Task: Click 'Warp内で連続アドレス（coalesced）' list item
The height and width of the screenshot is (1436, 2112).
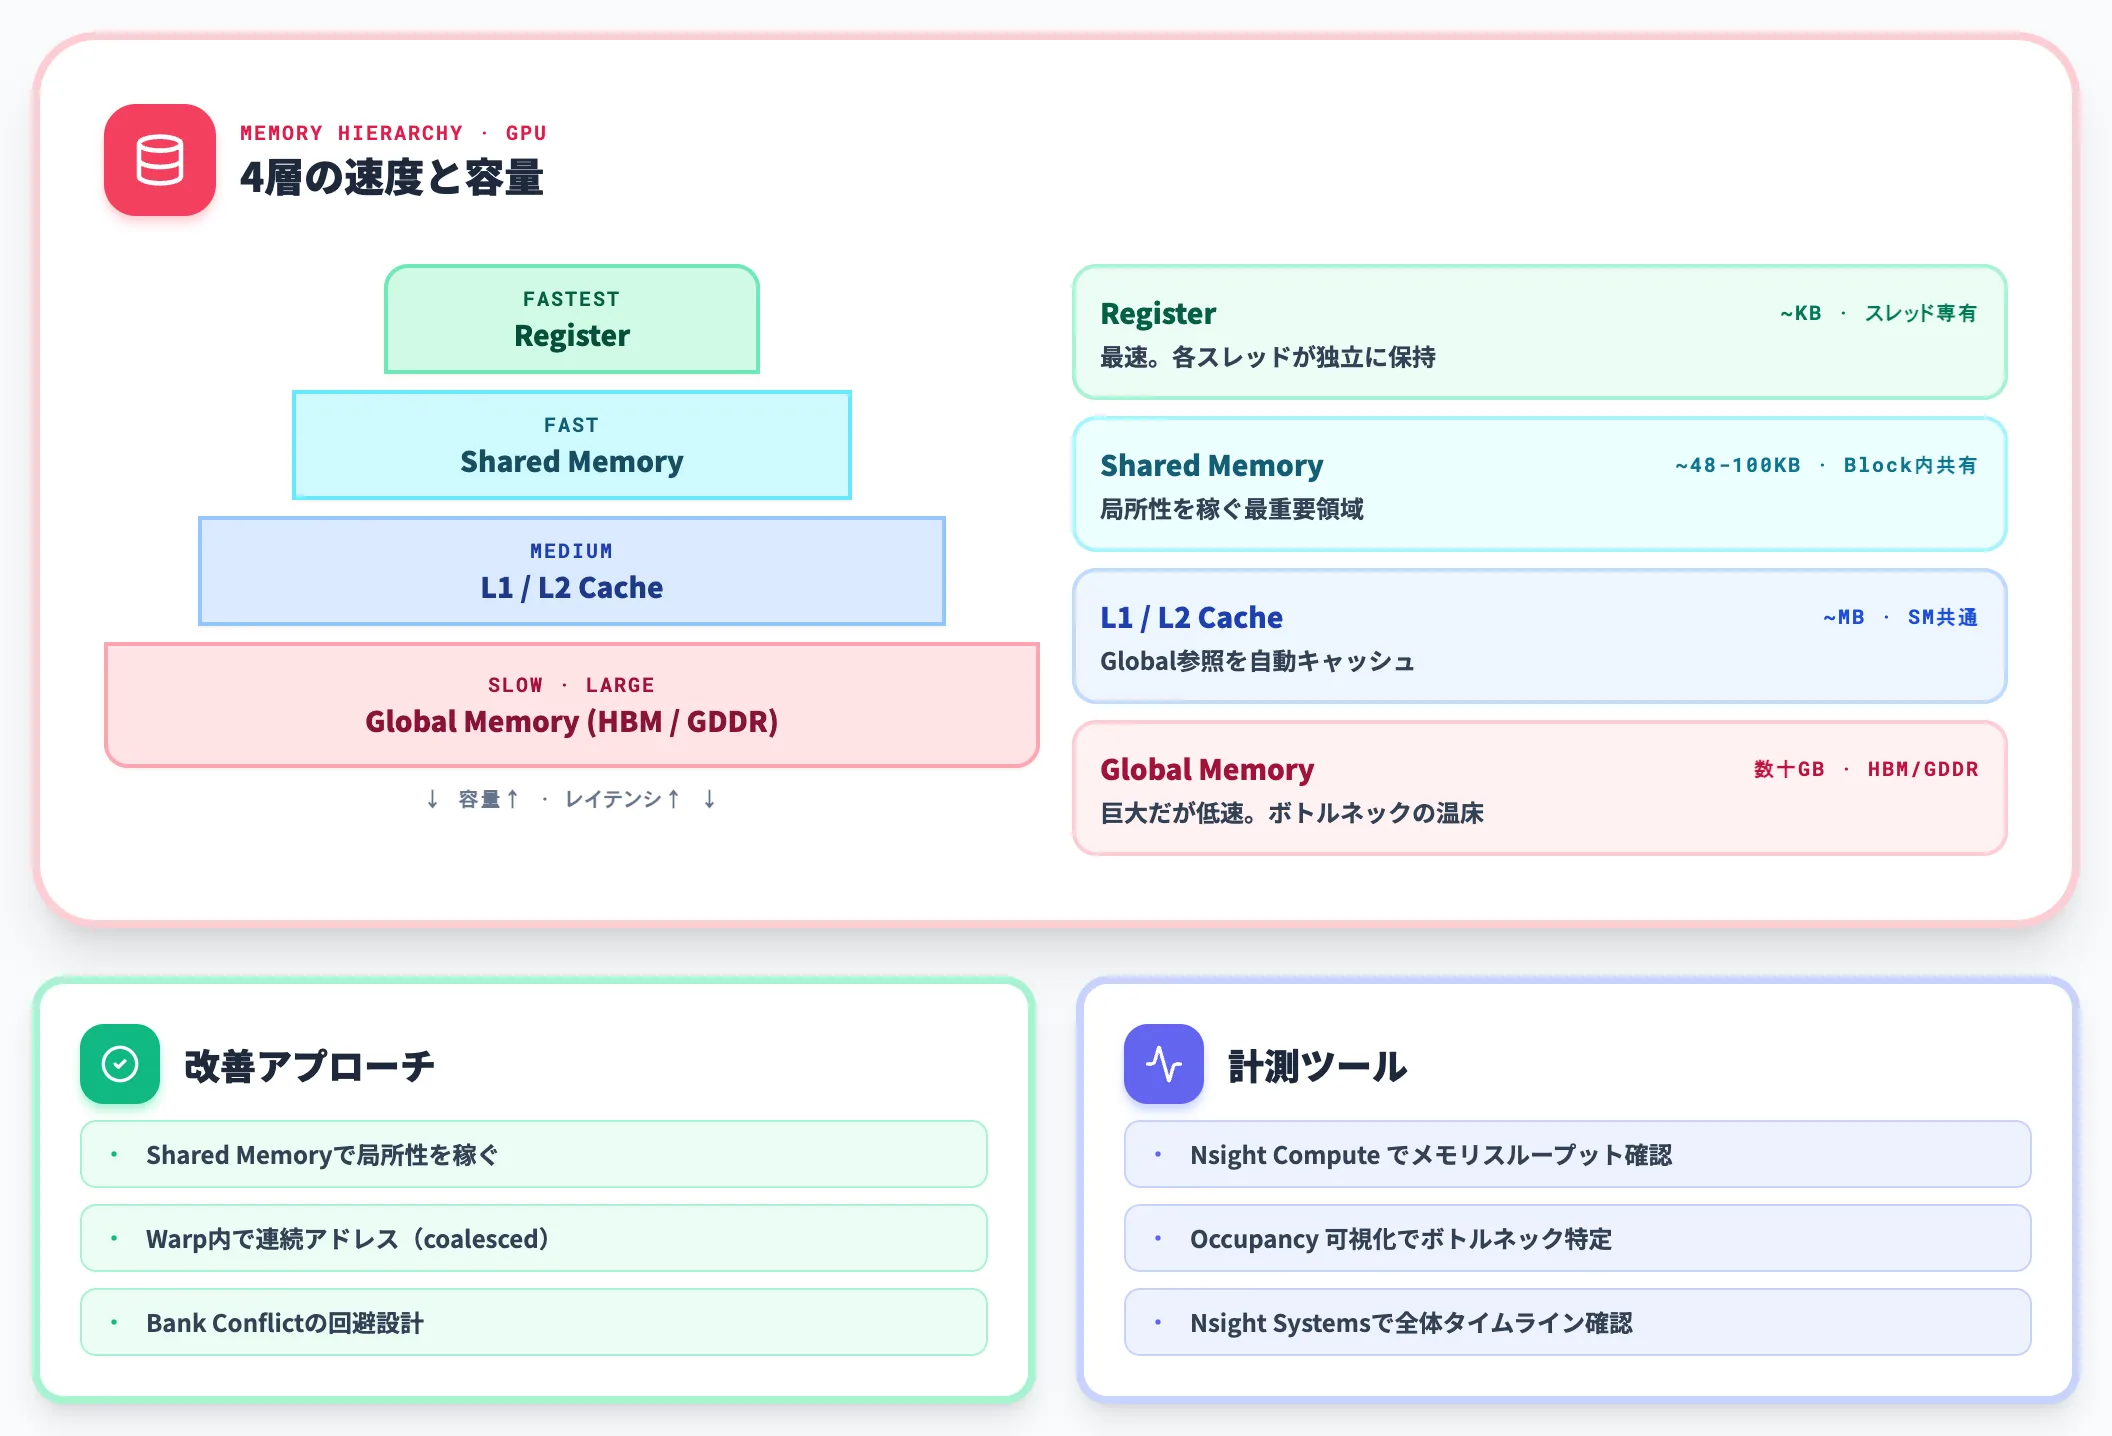Action: [534, 1238]
